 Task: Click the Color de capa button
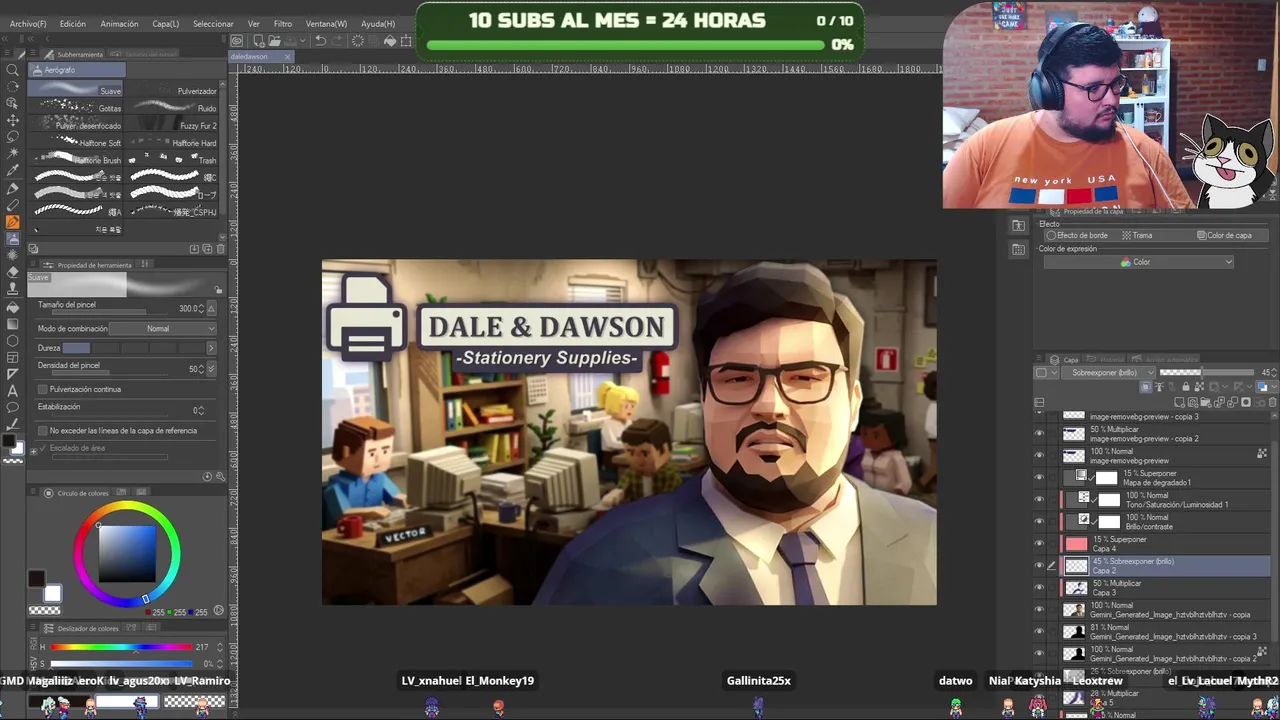tap(1225, 235)
